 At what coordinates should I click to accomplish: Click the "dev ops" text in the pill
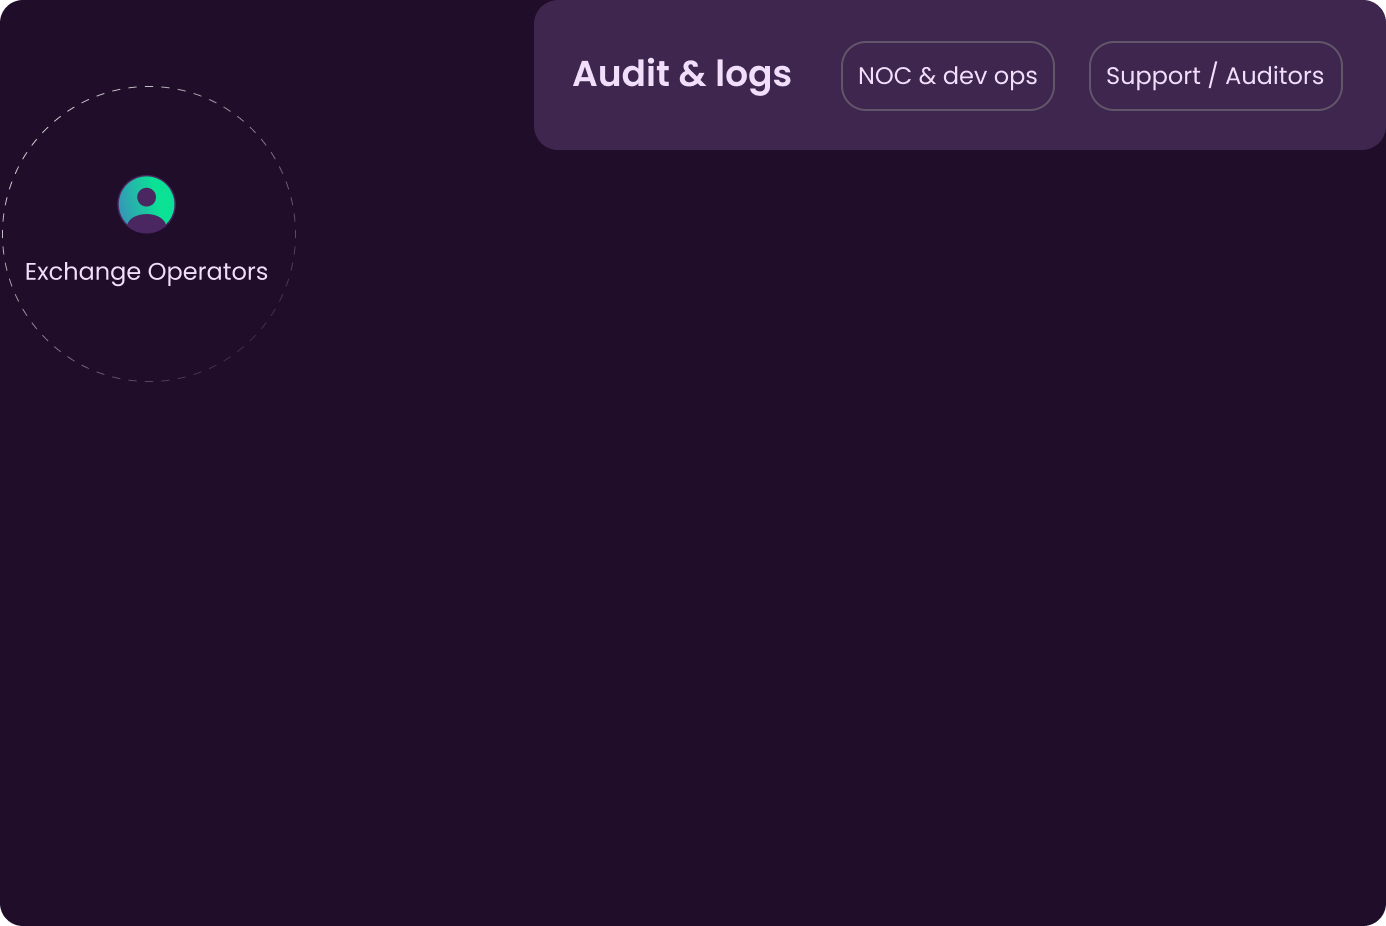tap(990, 77)
